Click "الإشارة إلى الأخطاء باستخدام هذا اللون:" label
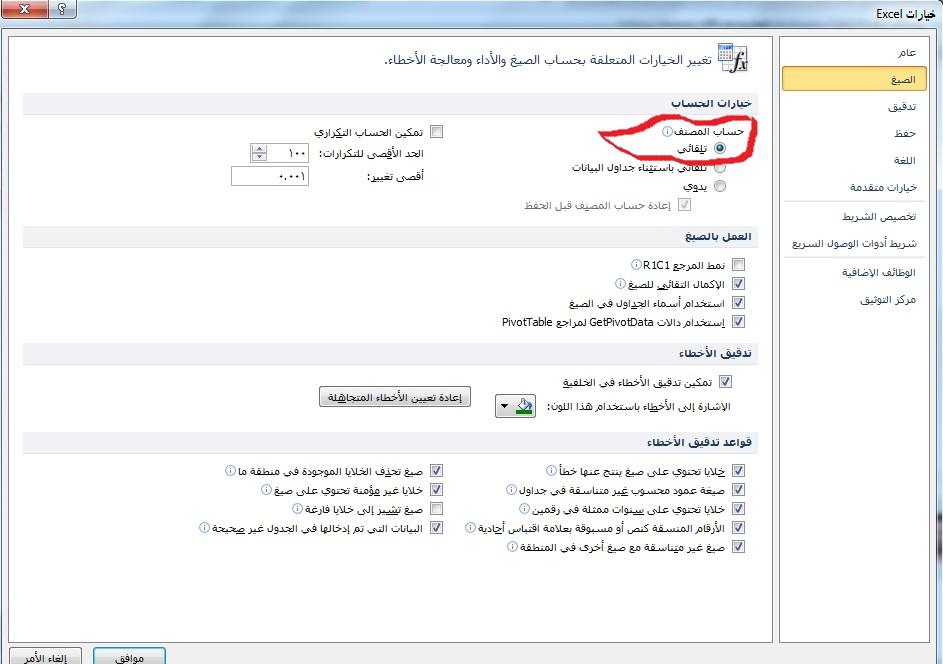The width and height of the screenshot is (943, 664). (638, 407)
